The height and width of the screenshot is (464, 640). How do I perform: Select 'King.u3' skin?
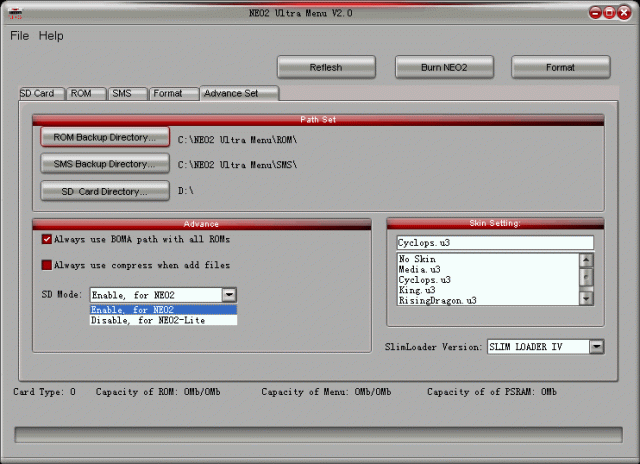(489, 290)
